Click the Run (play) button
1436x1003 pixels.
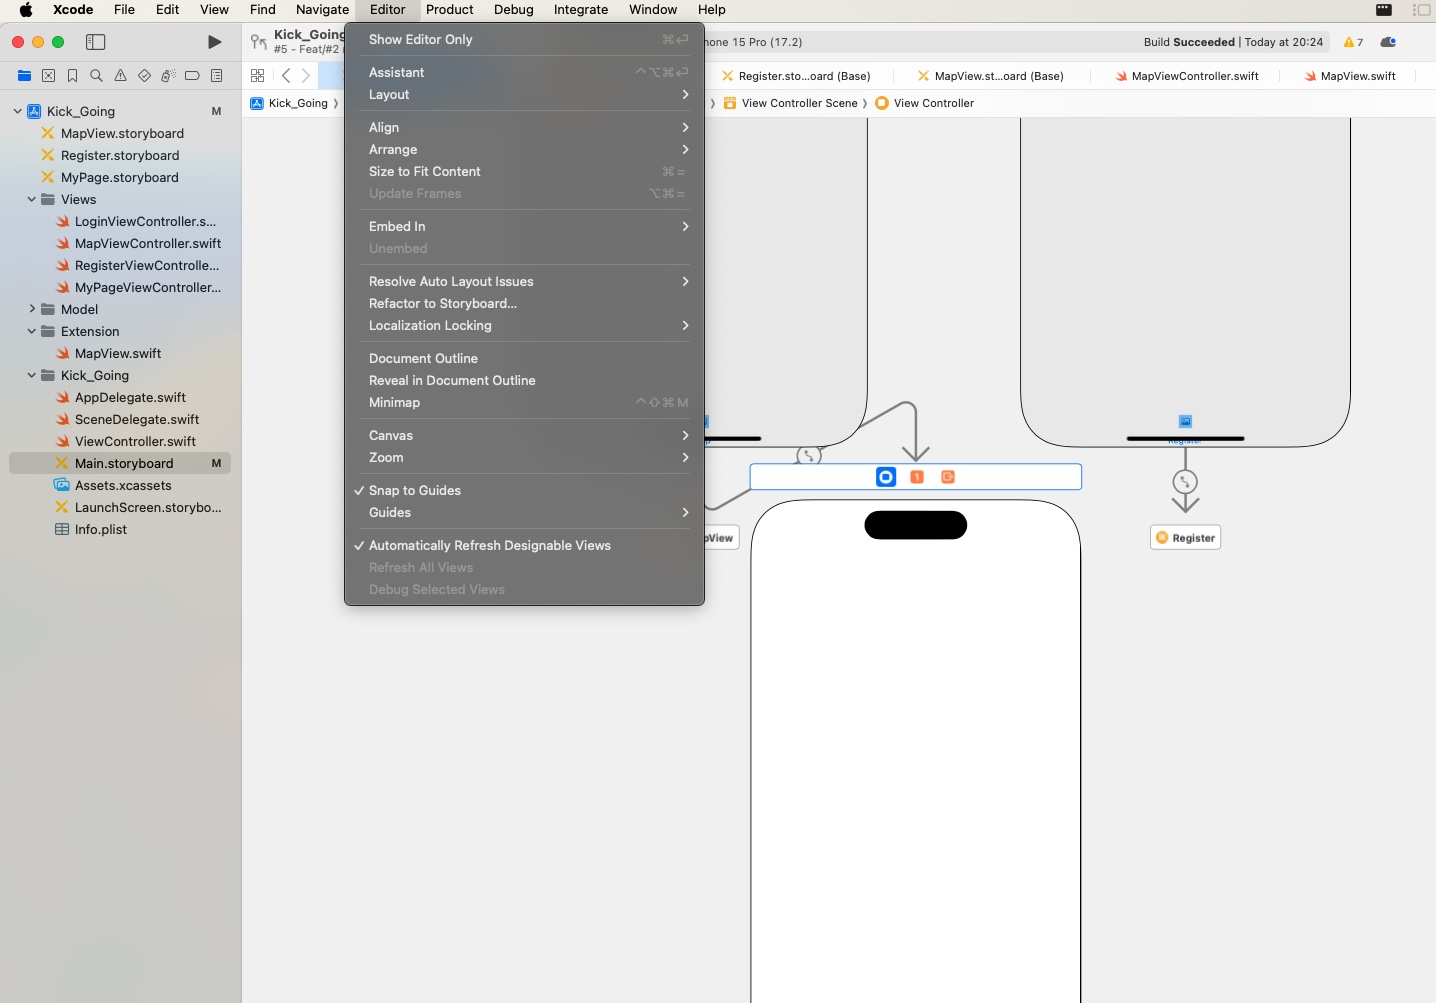point(214,42)
